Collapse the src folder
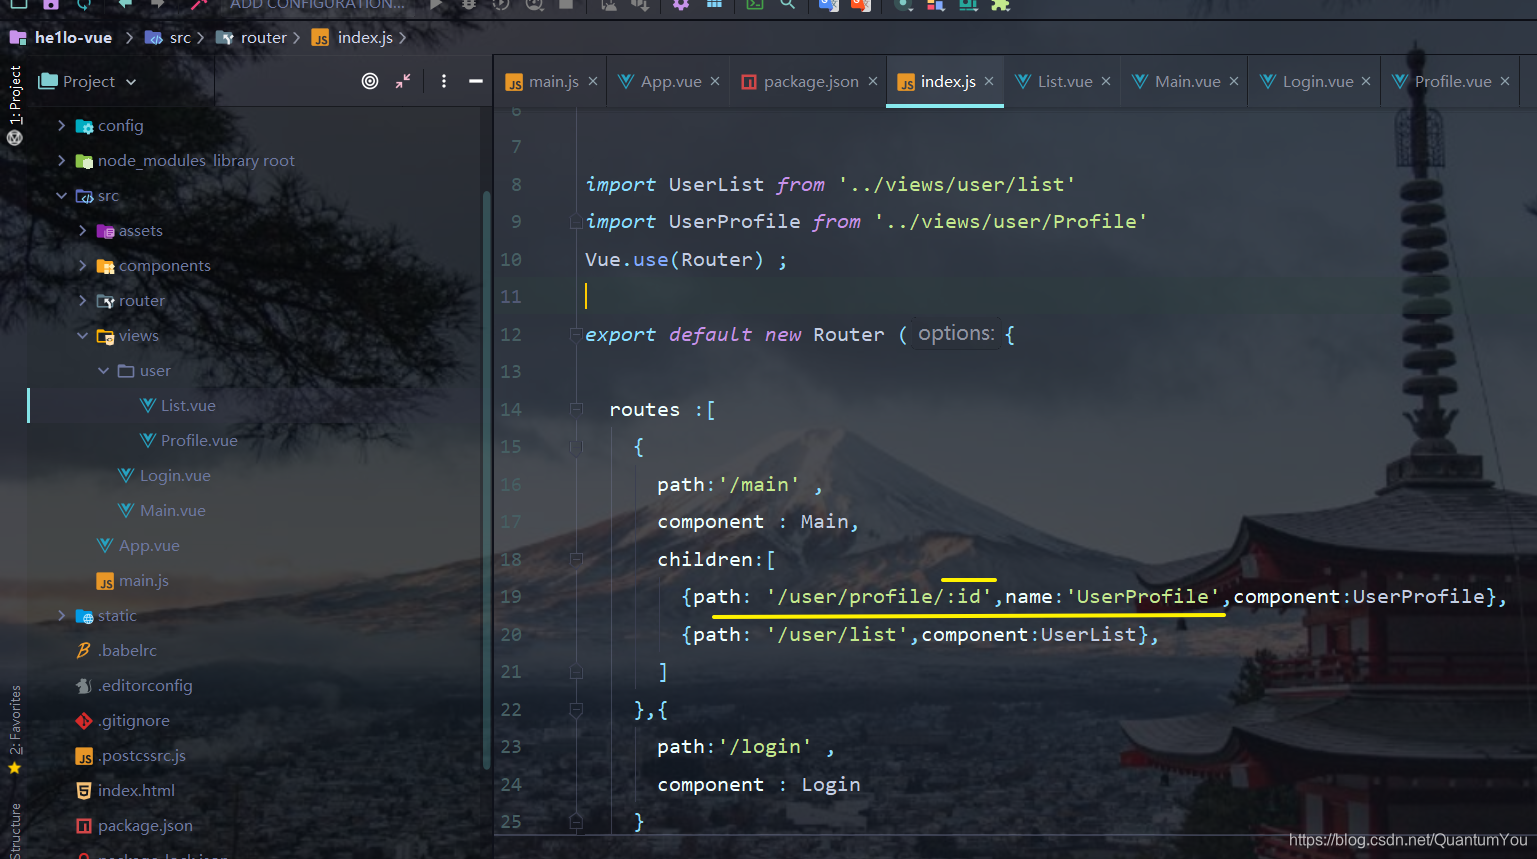The image size is (1537, 859). point(62,196)
